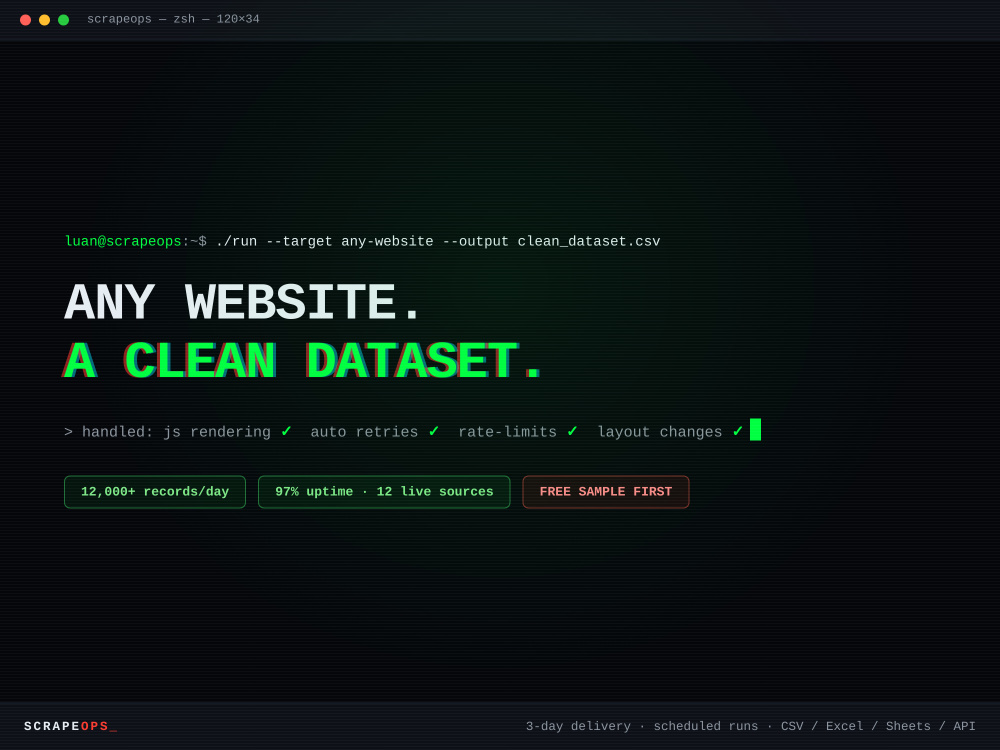Click the 'scheduled runs' footer text

(x=706, y=726)
